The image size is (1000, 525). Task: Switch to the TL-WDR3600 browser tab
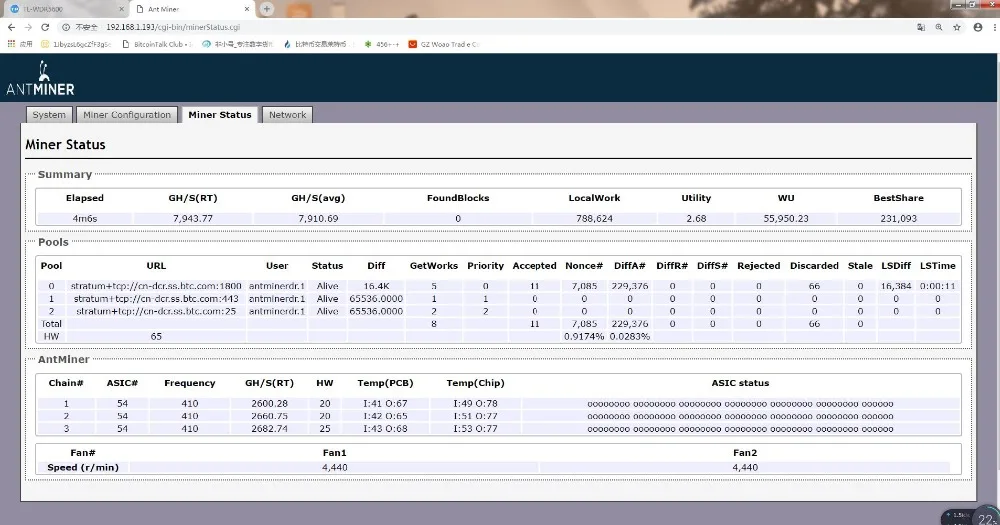[x=64, y=9]
